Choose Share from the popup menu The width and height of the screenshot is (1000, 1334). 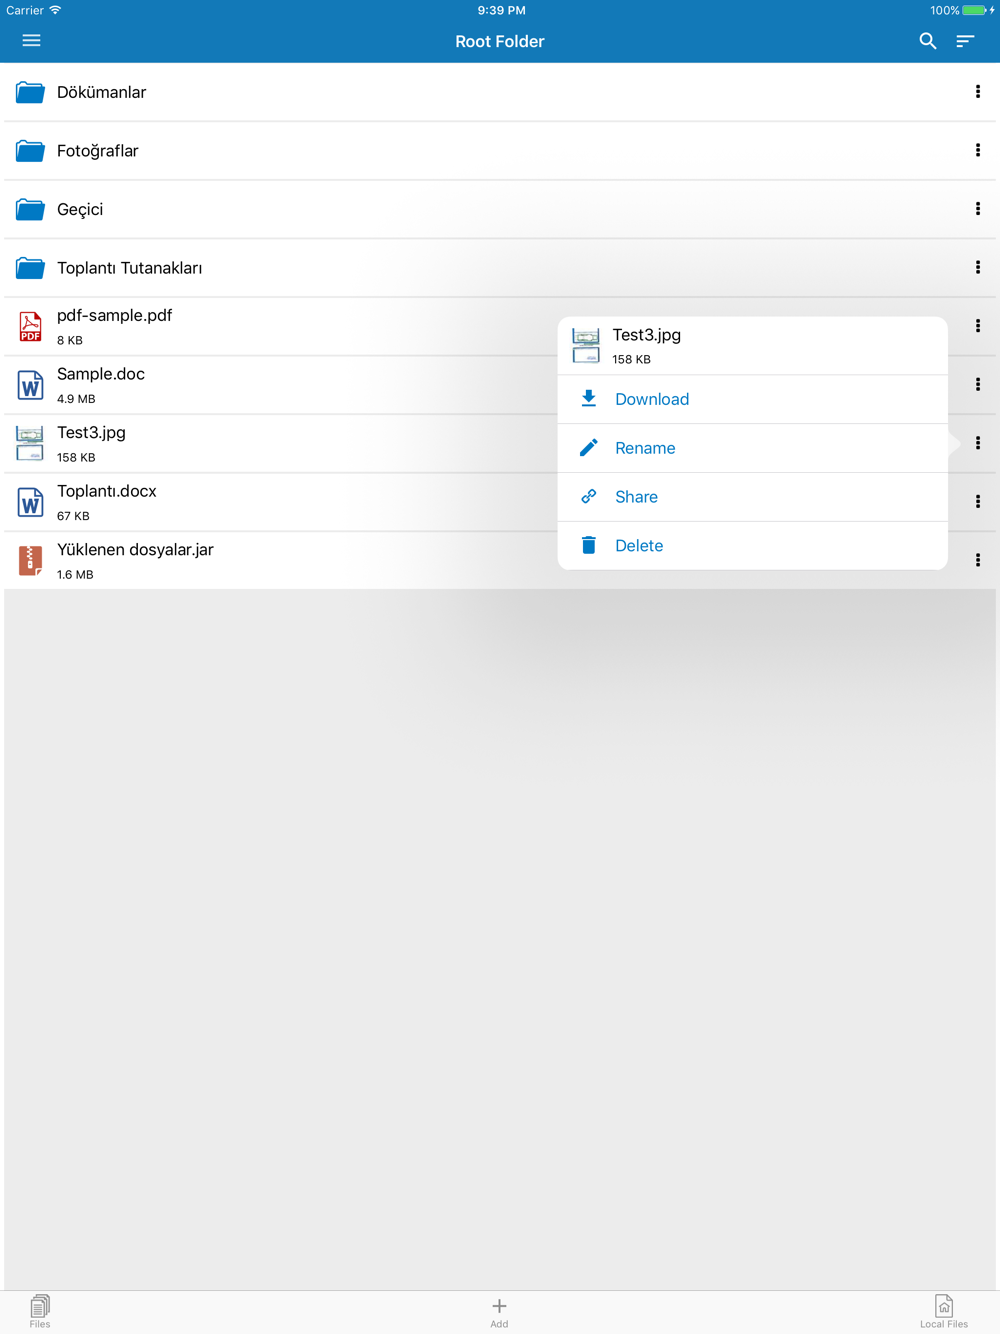752,497
